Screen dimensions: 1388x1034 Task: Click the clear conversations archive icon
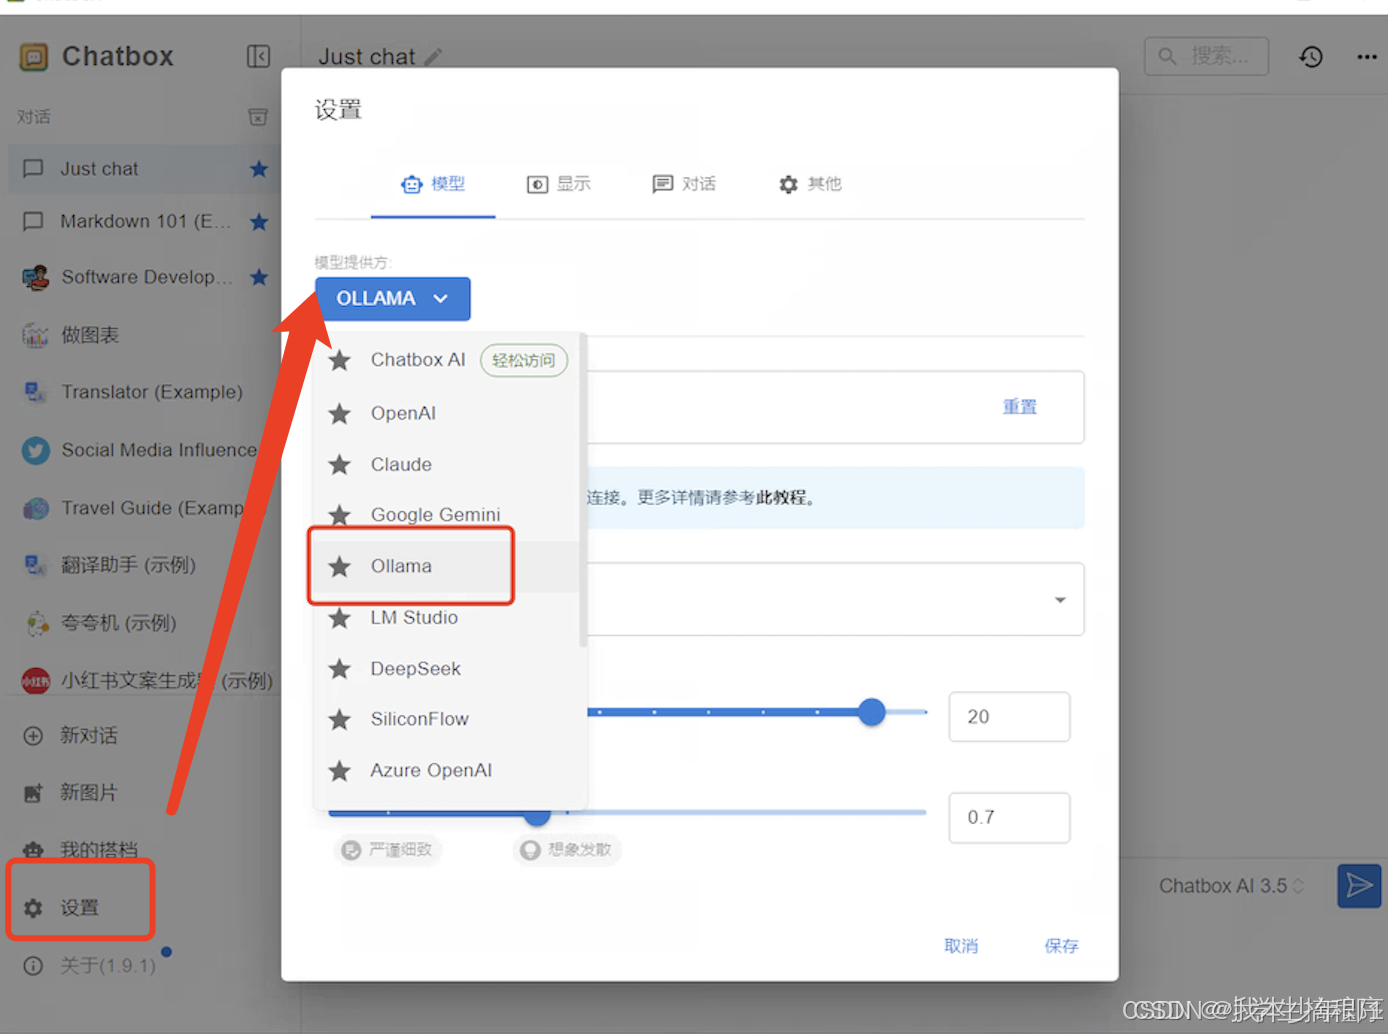coord(258,117)
